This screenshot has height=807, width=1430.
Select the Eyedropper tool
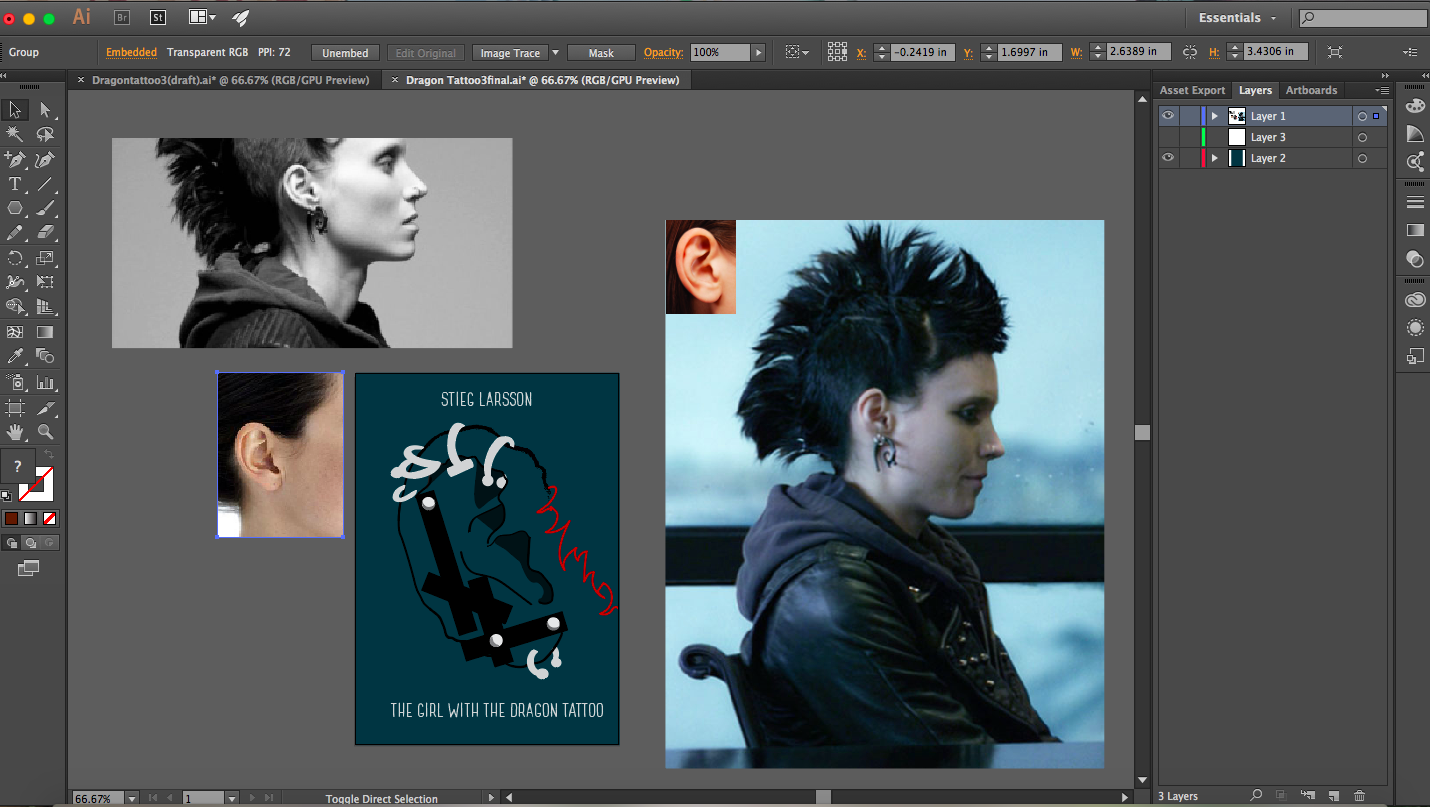point(15,356)
